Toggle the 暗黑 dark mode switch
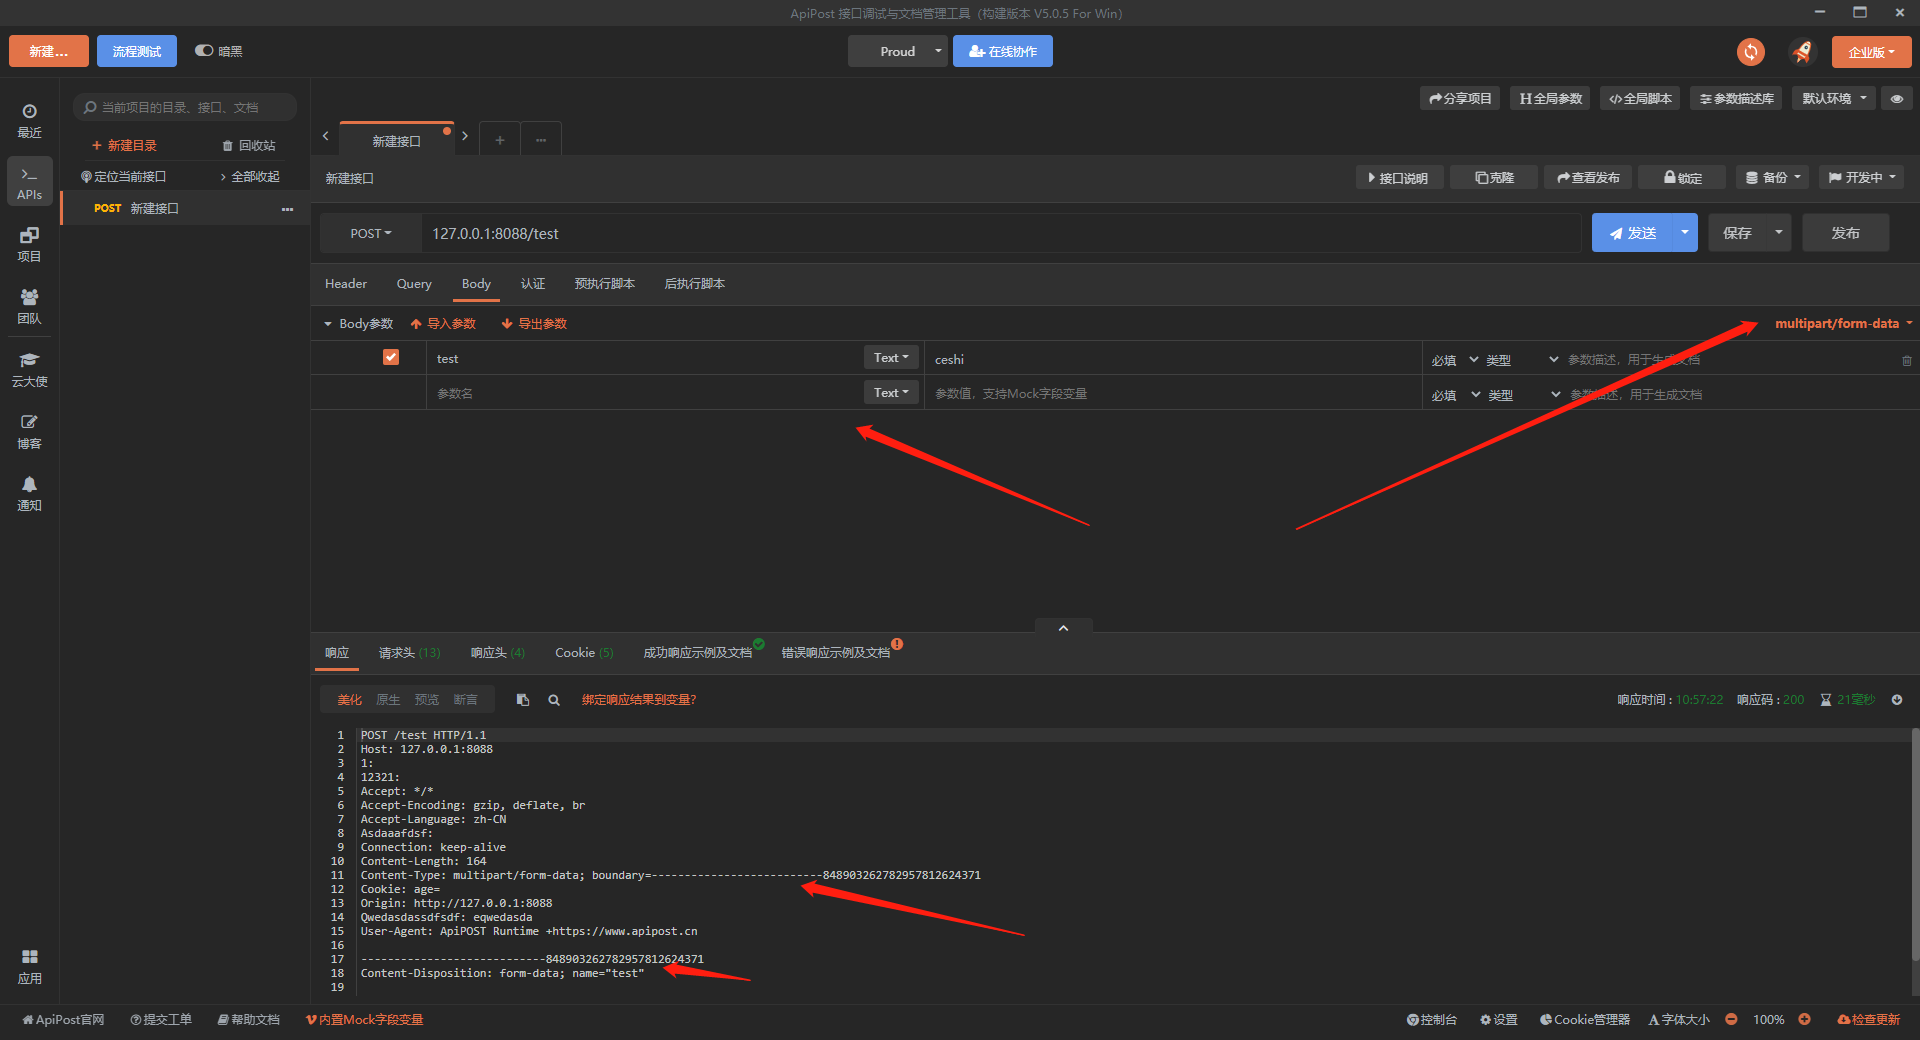The height and width of the screenshot is (1040, 1920). [x=204, y=50]
